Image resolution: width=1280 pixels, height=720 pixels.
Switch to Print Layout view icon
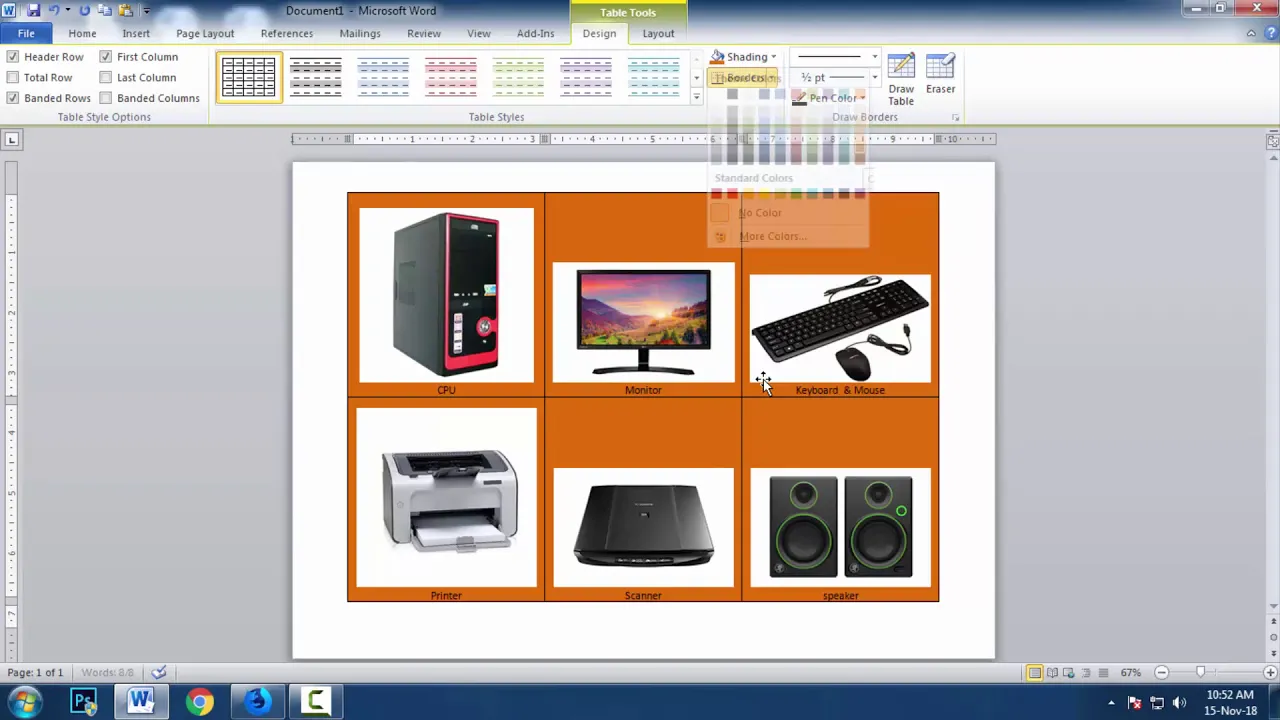[1034, 673]
